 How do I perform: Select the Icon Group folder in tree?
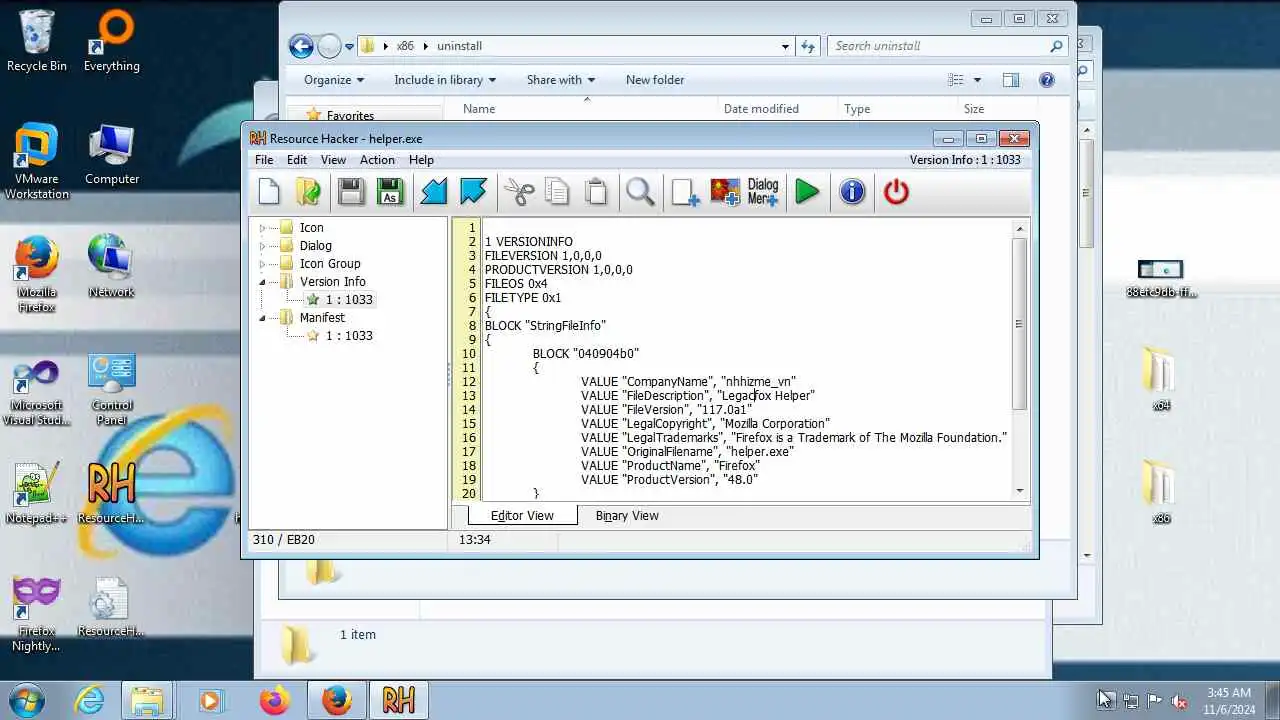click(330, 264)
